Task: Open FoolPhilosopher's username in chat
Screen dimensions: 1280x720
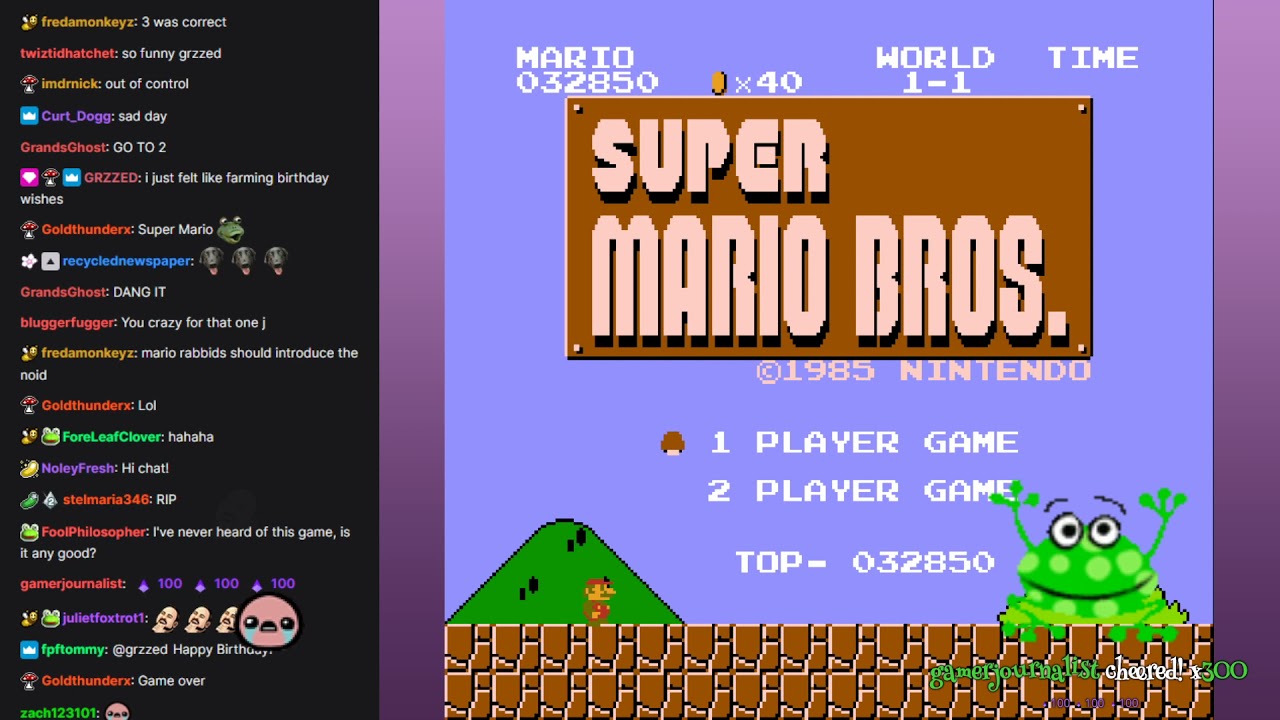Action: (94, 532)
